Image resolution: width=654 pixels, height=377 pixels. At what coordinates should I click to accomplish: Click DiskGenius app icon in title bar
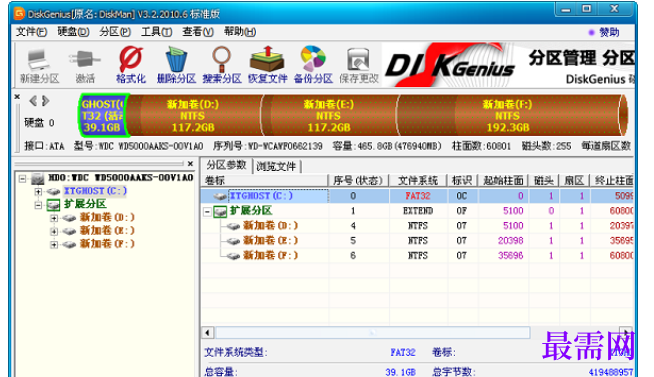[x=19, y=13]
